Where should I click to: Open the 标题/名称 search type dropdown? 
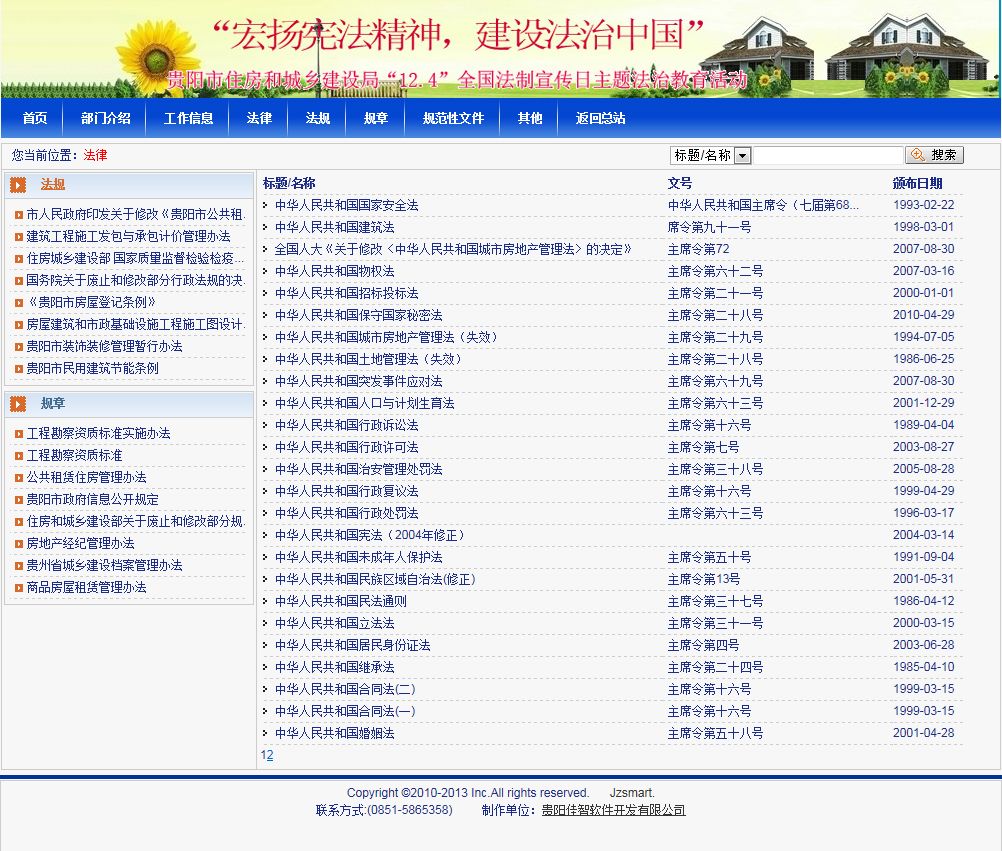point(742,156)
